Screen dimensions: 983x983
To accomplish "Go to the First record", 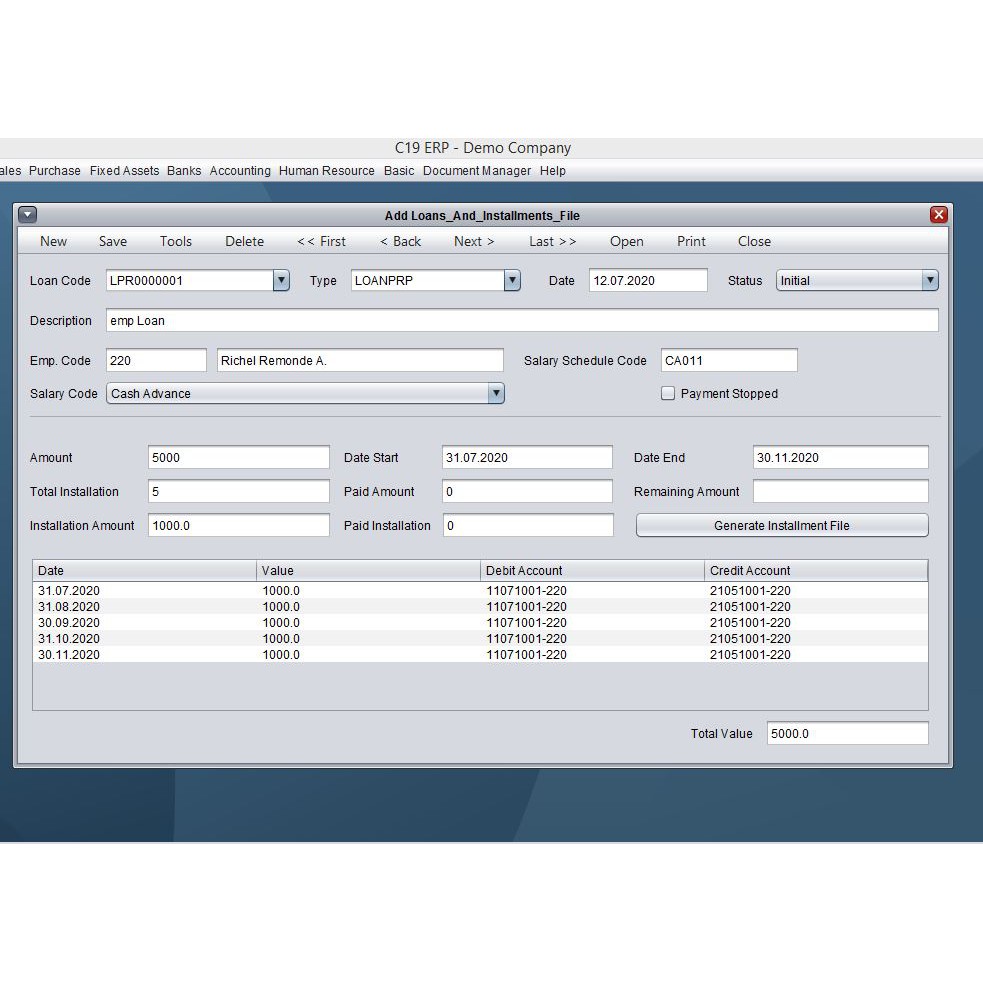I will 321,241.
